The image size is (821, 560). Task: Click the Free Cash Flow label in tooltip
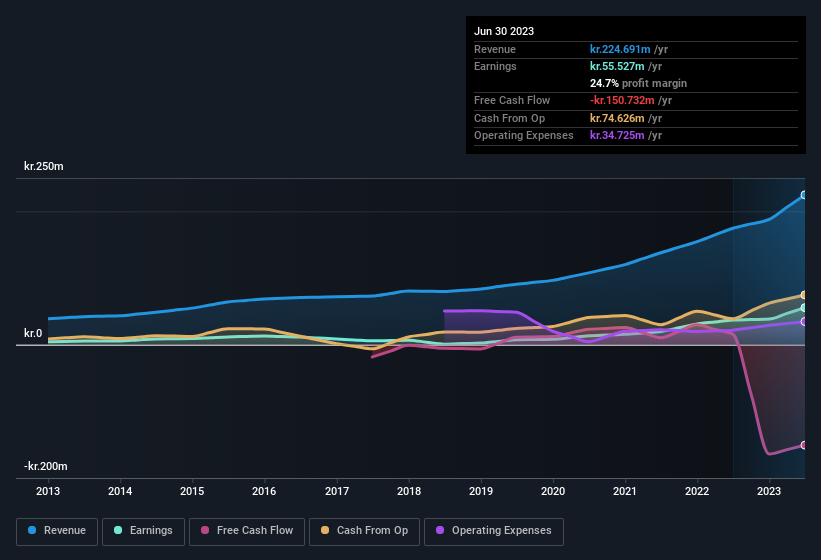pyautogui.click(x=512, y=100)
